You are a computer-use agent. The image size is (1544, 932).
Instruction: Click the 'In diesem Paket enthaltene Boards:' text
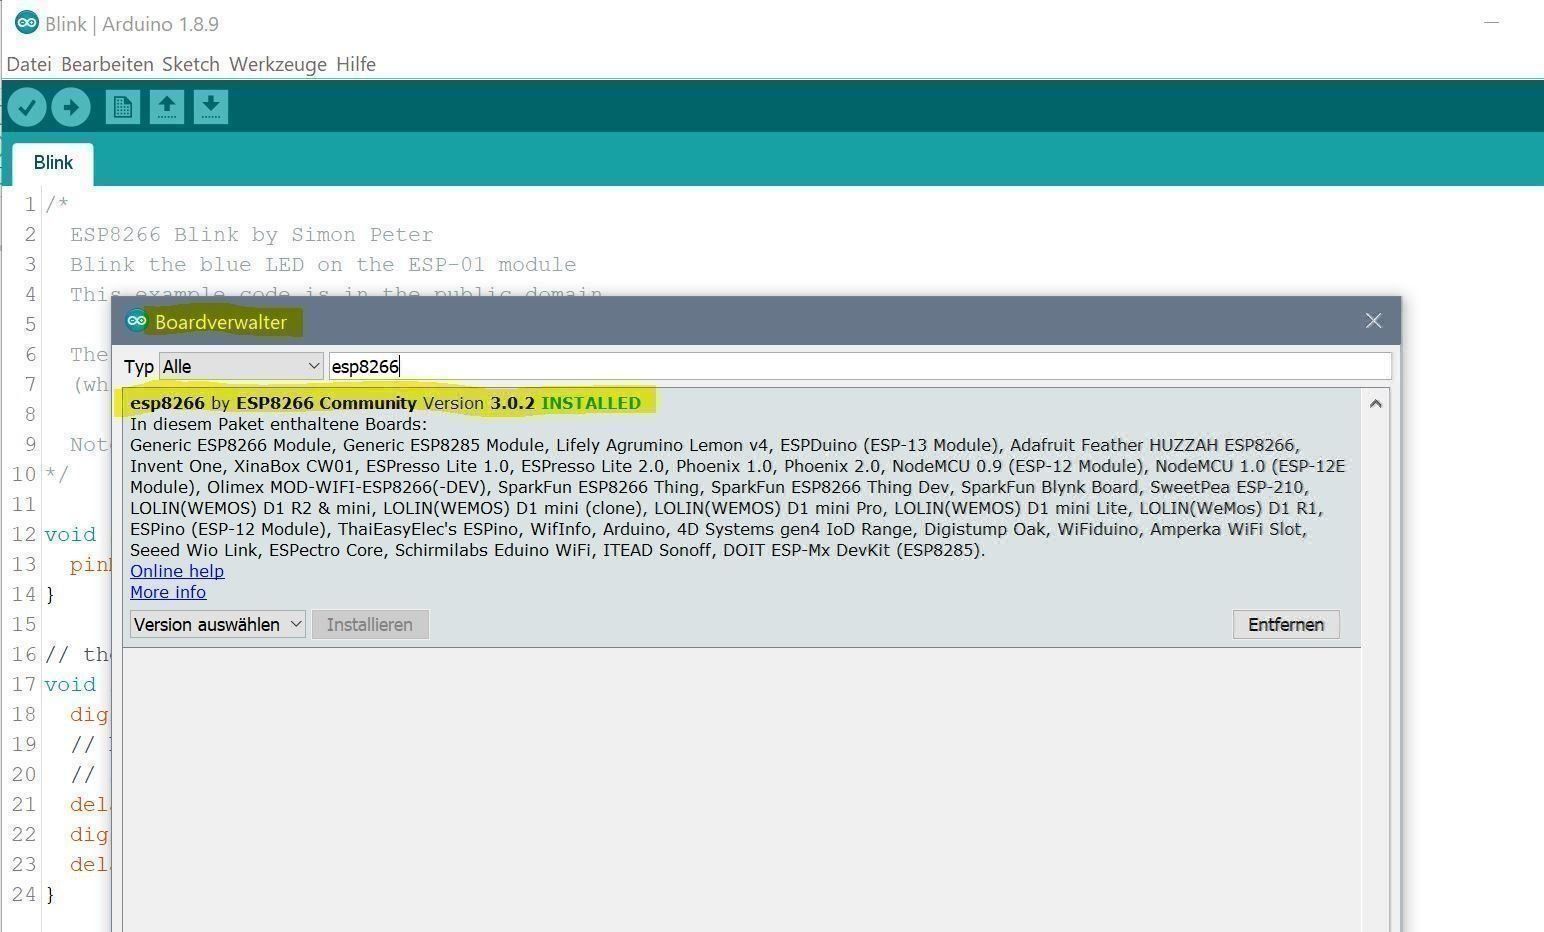pos(278,424)
